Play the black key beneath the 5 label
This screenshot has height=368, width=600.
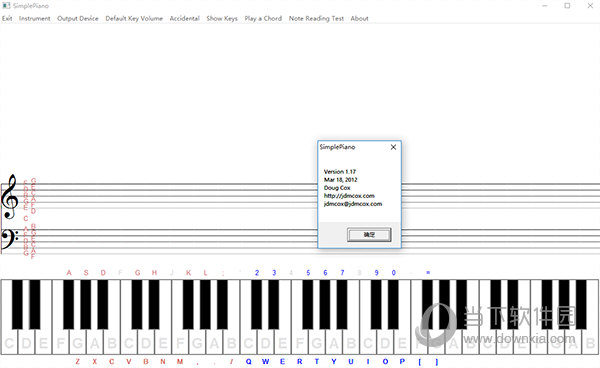(x=308, y=304)
